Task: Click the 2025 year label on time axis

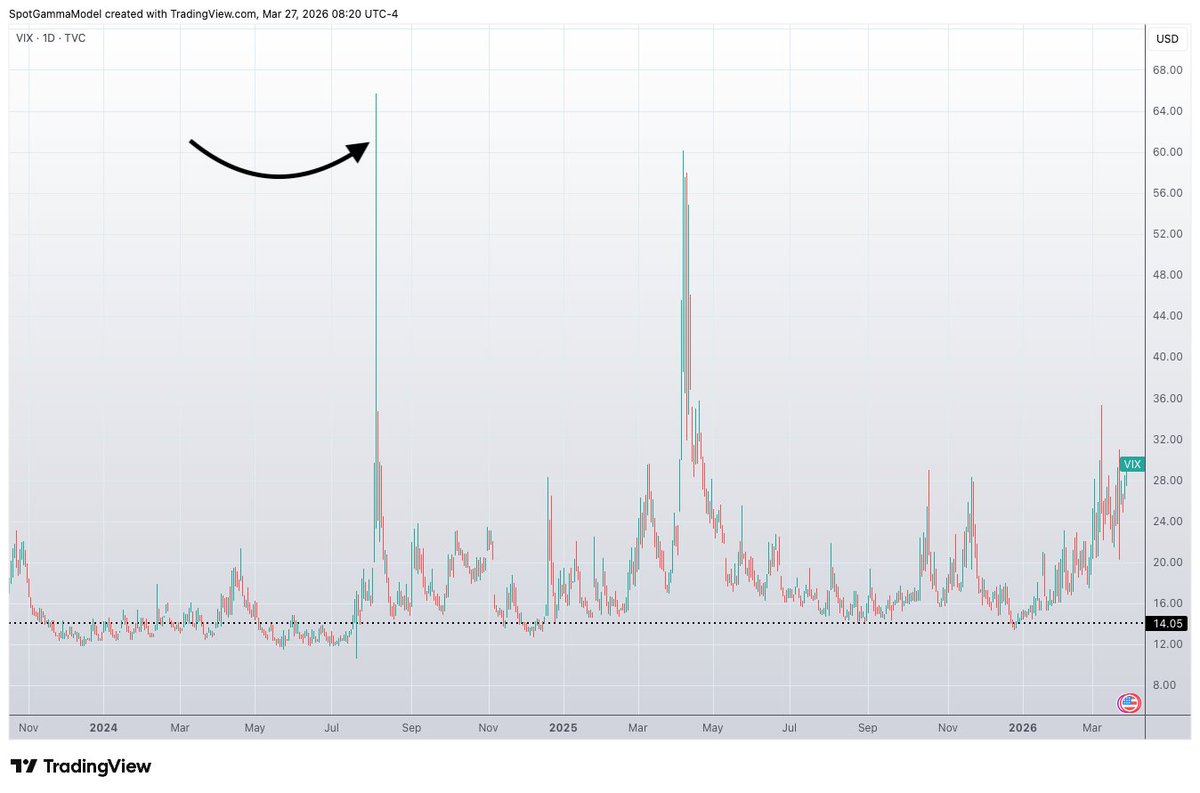Action: (x=561, y=728)
